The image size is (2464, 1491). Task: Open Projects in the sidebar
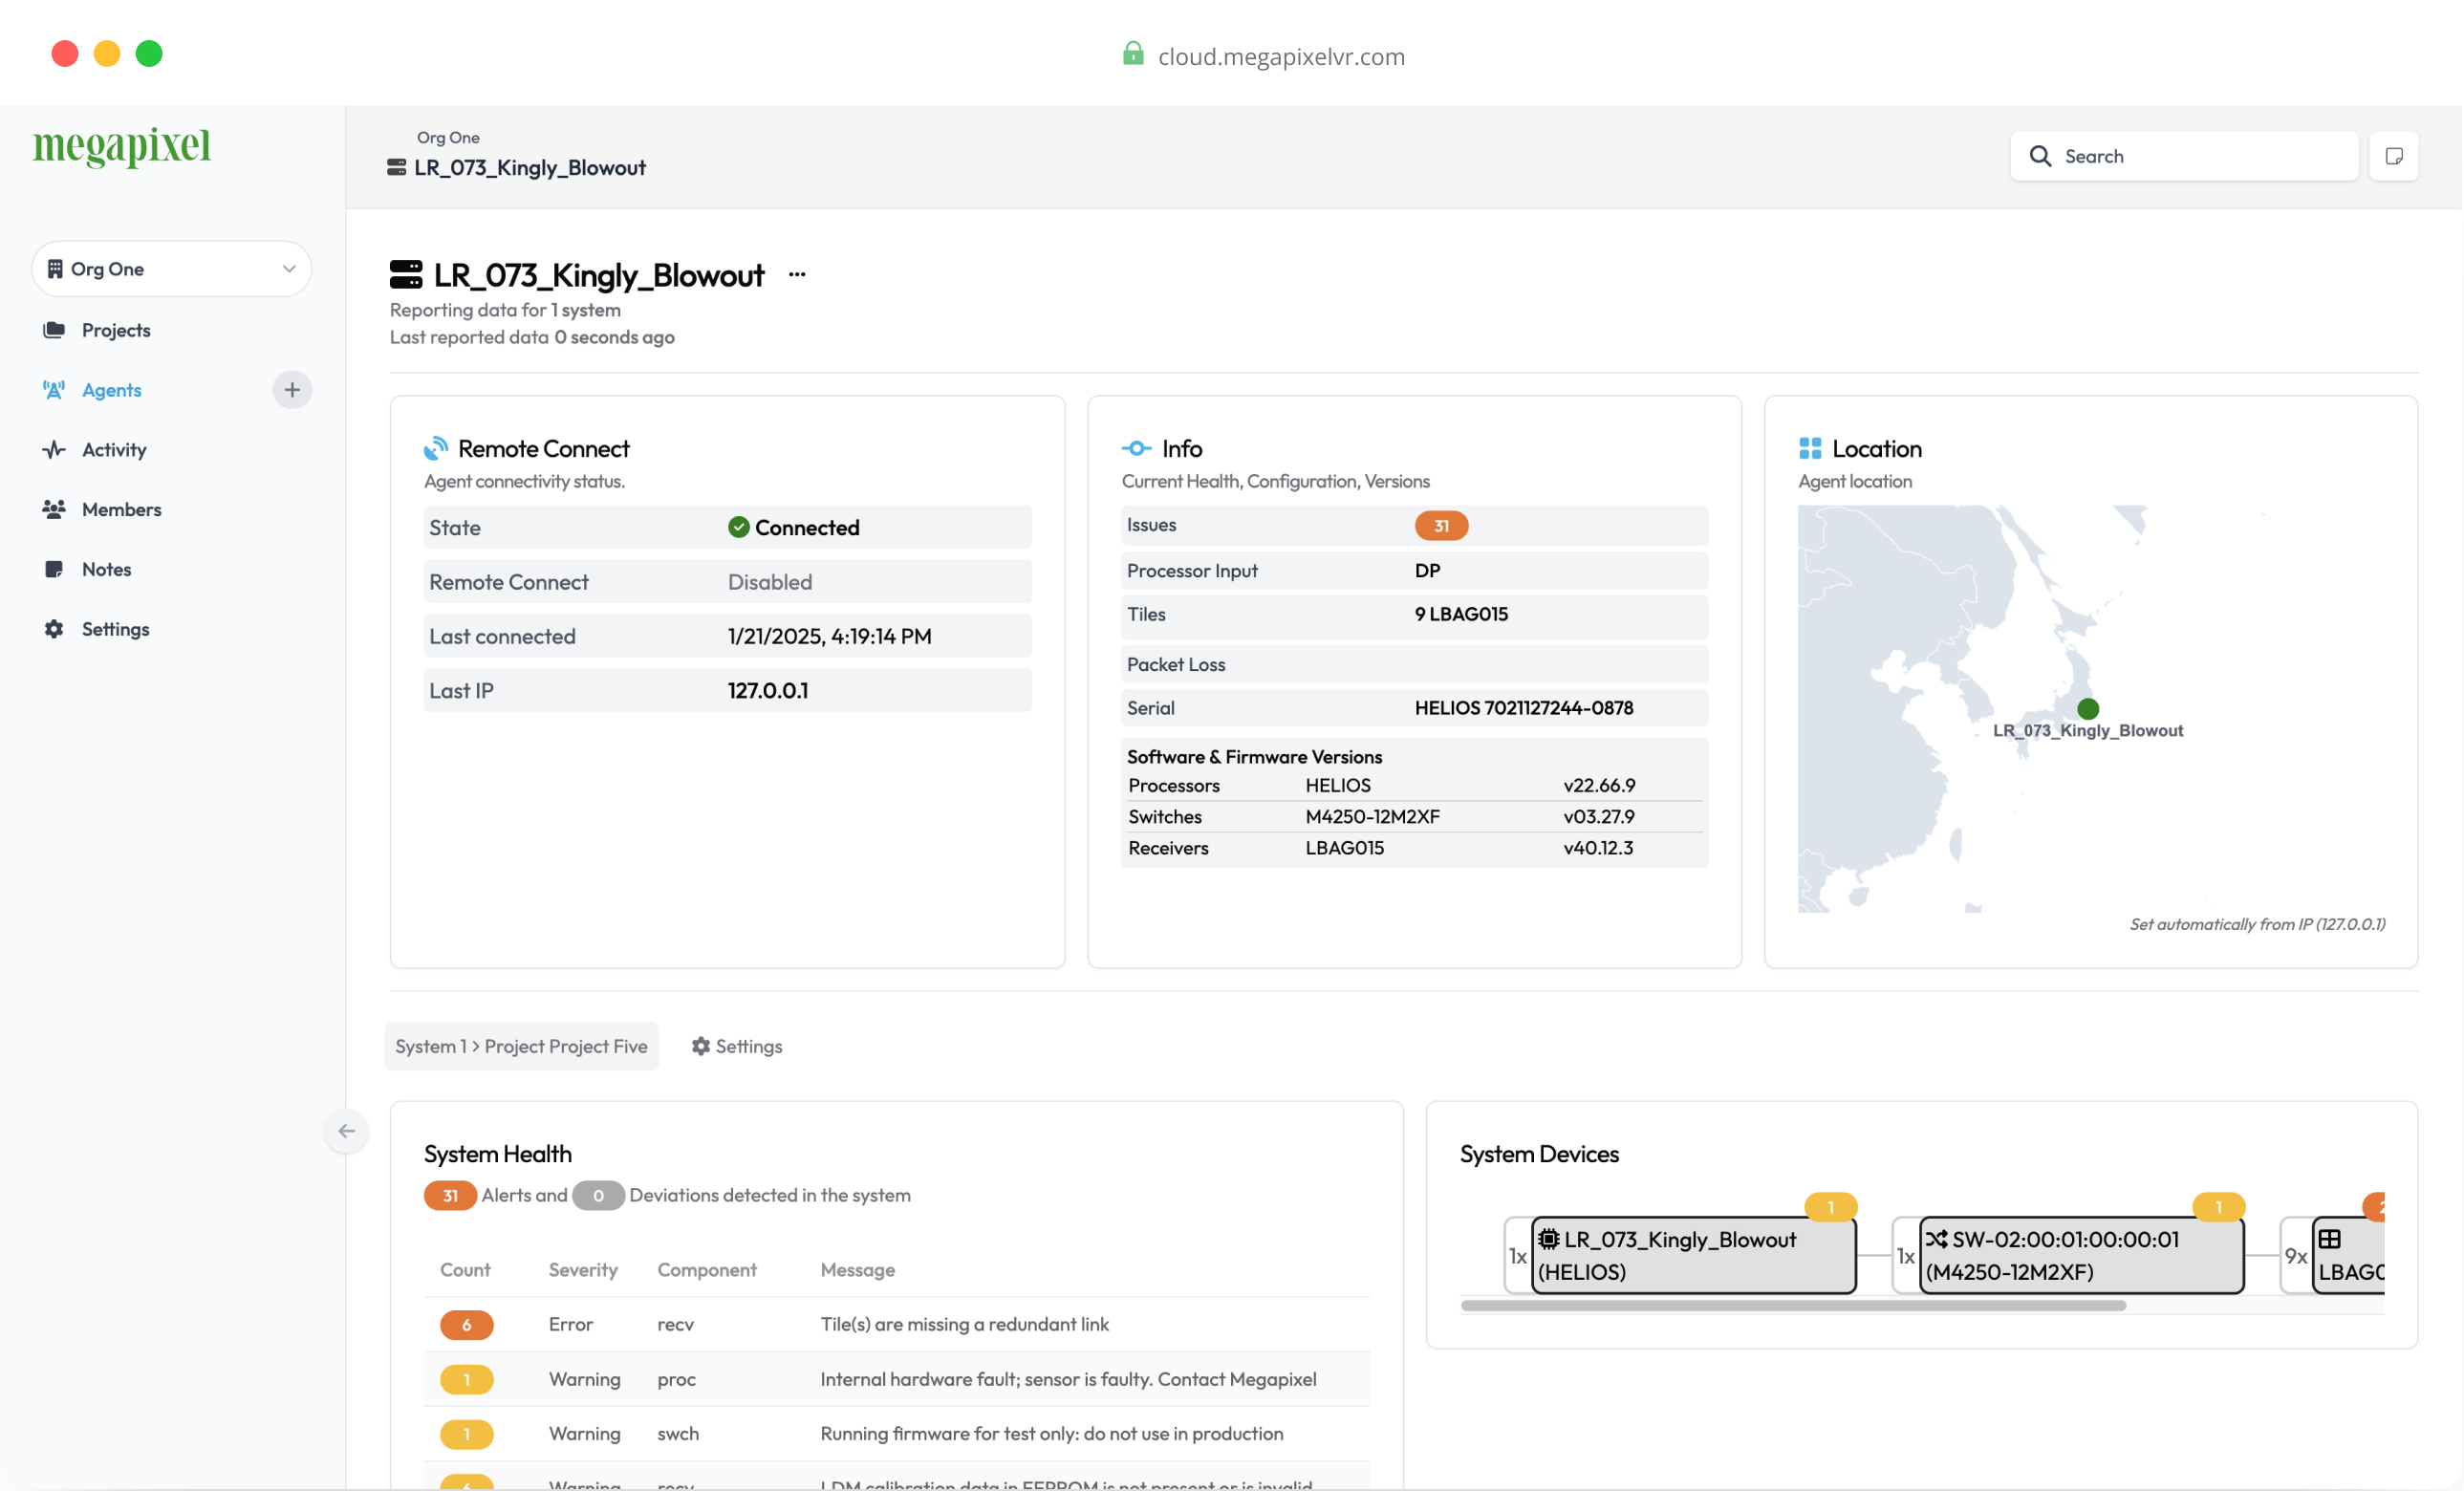point(116,330)
